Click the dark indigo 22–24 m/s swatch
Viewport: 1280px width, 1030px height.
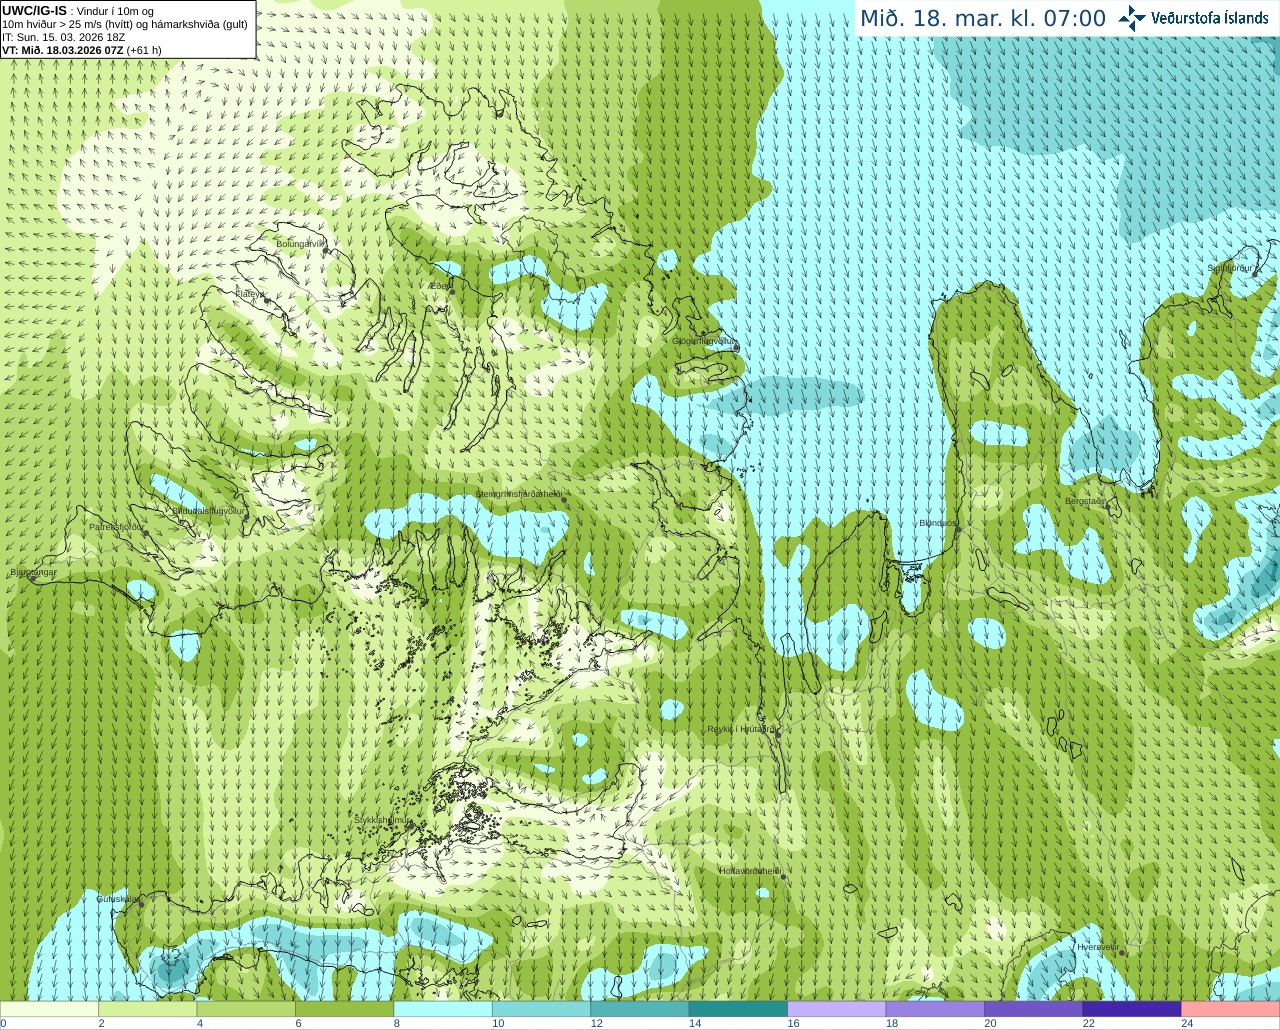point(1132,1009)
